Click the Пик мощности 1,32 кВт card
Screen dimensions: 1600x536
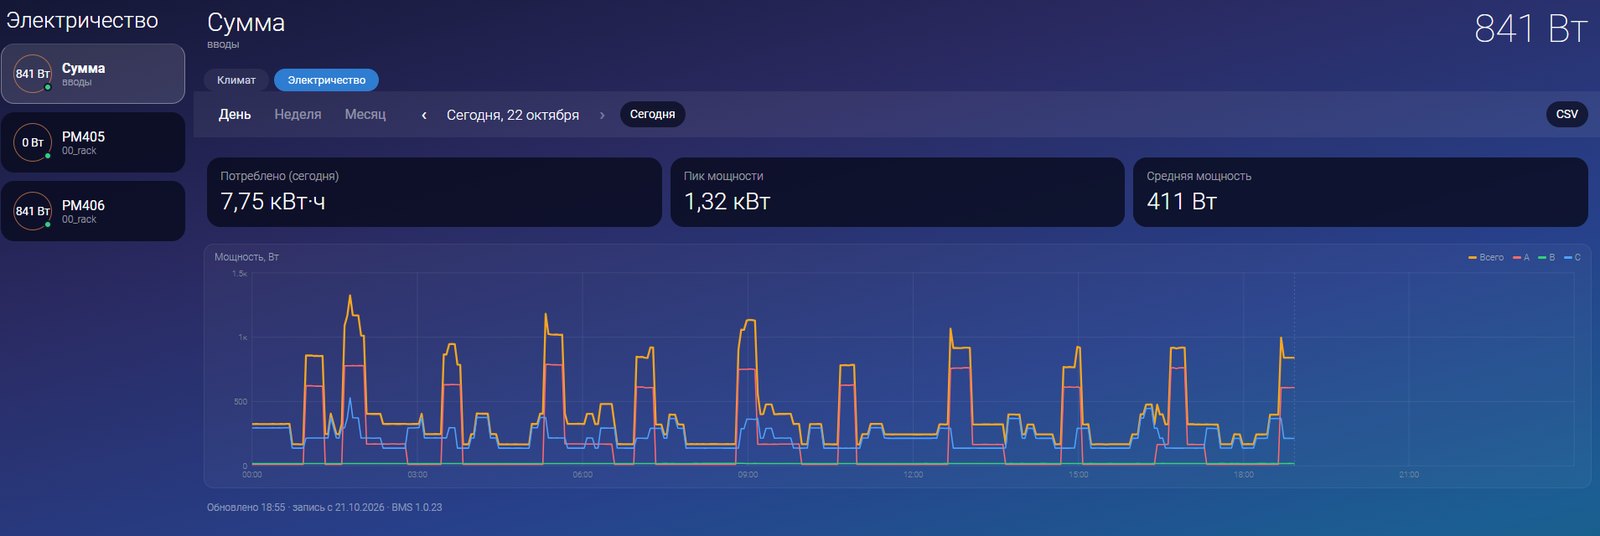point(897,192)
